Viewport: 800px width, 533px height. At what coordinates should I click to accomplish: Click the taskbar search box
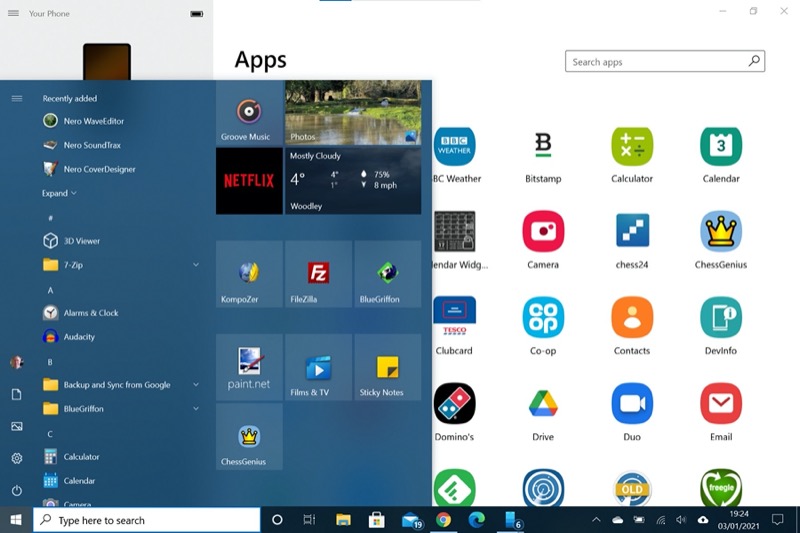coord(147,520)
